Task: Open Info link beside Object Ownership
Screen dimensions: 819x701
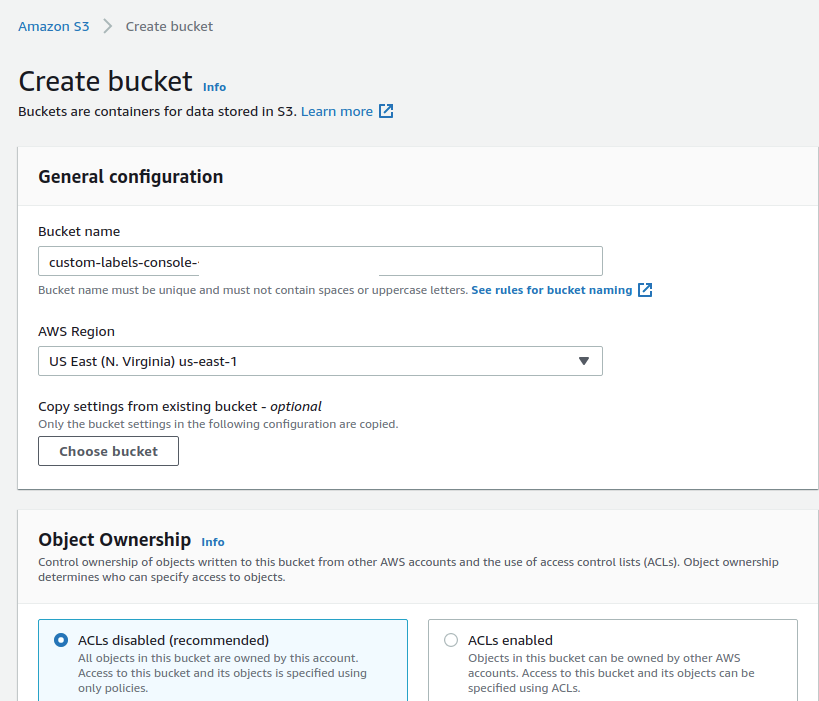Action: pyautogui.click(x=213, y=542)
